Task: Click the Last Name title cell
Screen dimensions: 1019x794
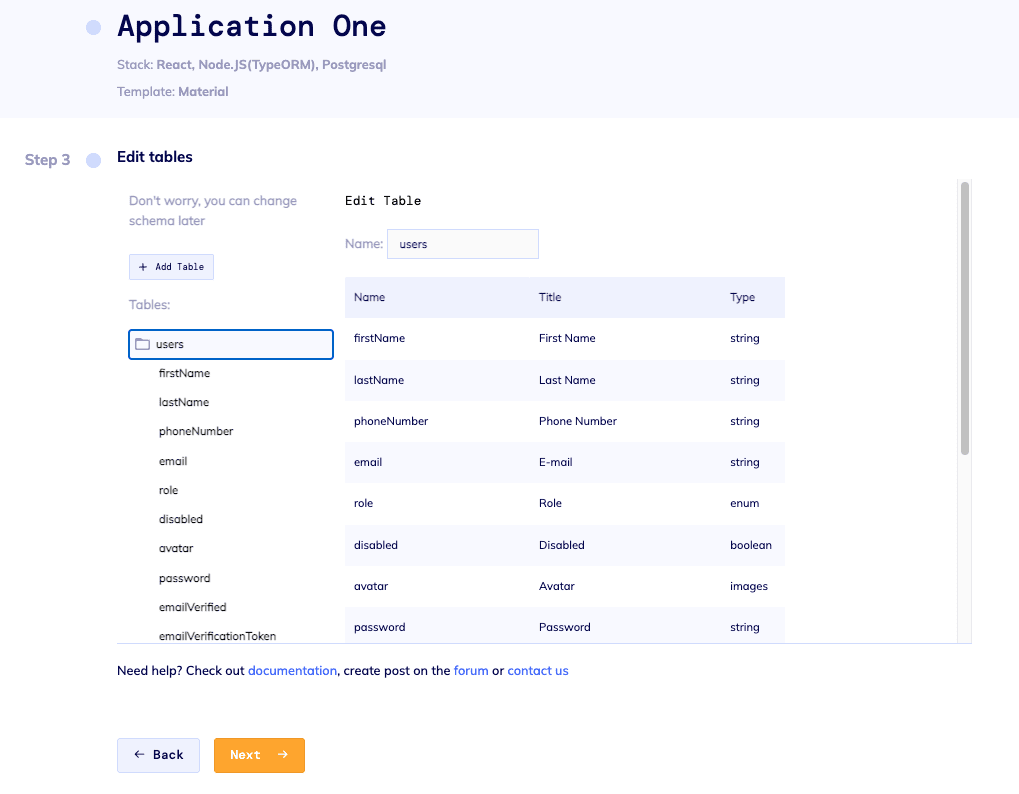Action: pos(567,380)
